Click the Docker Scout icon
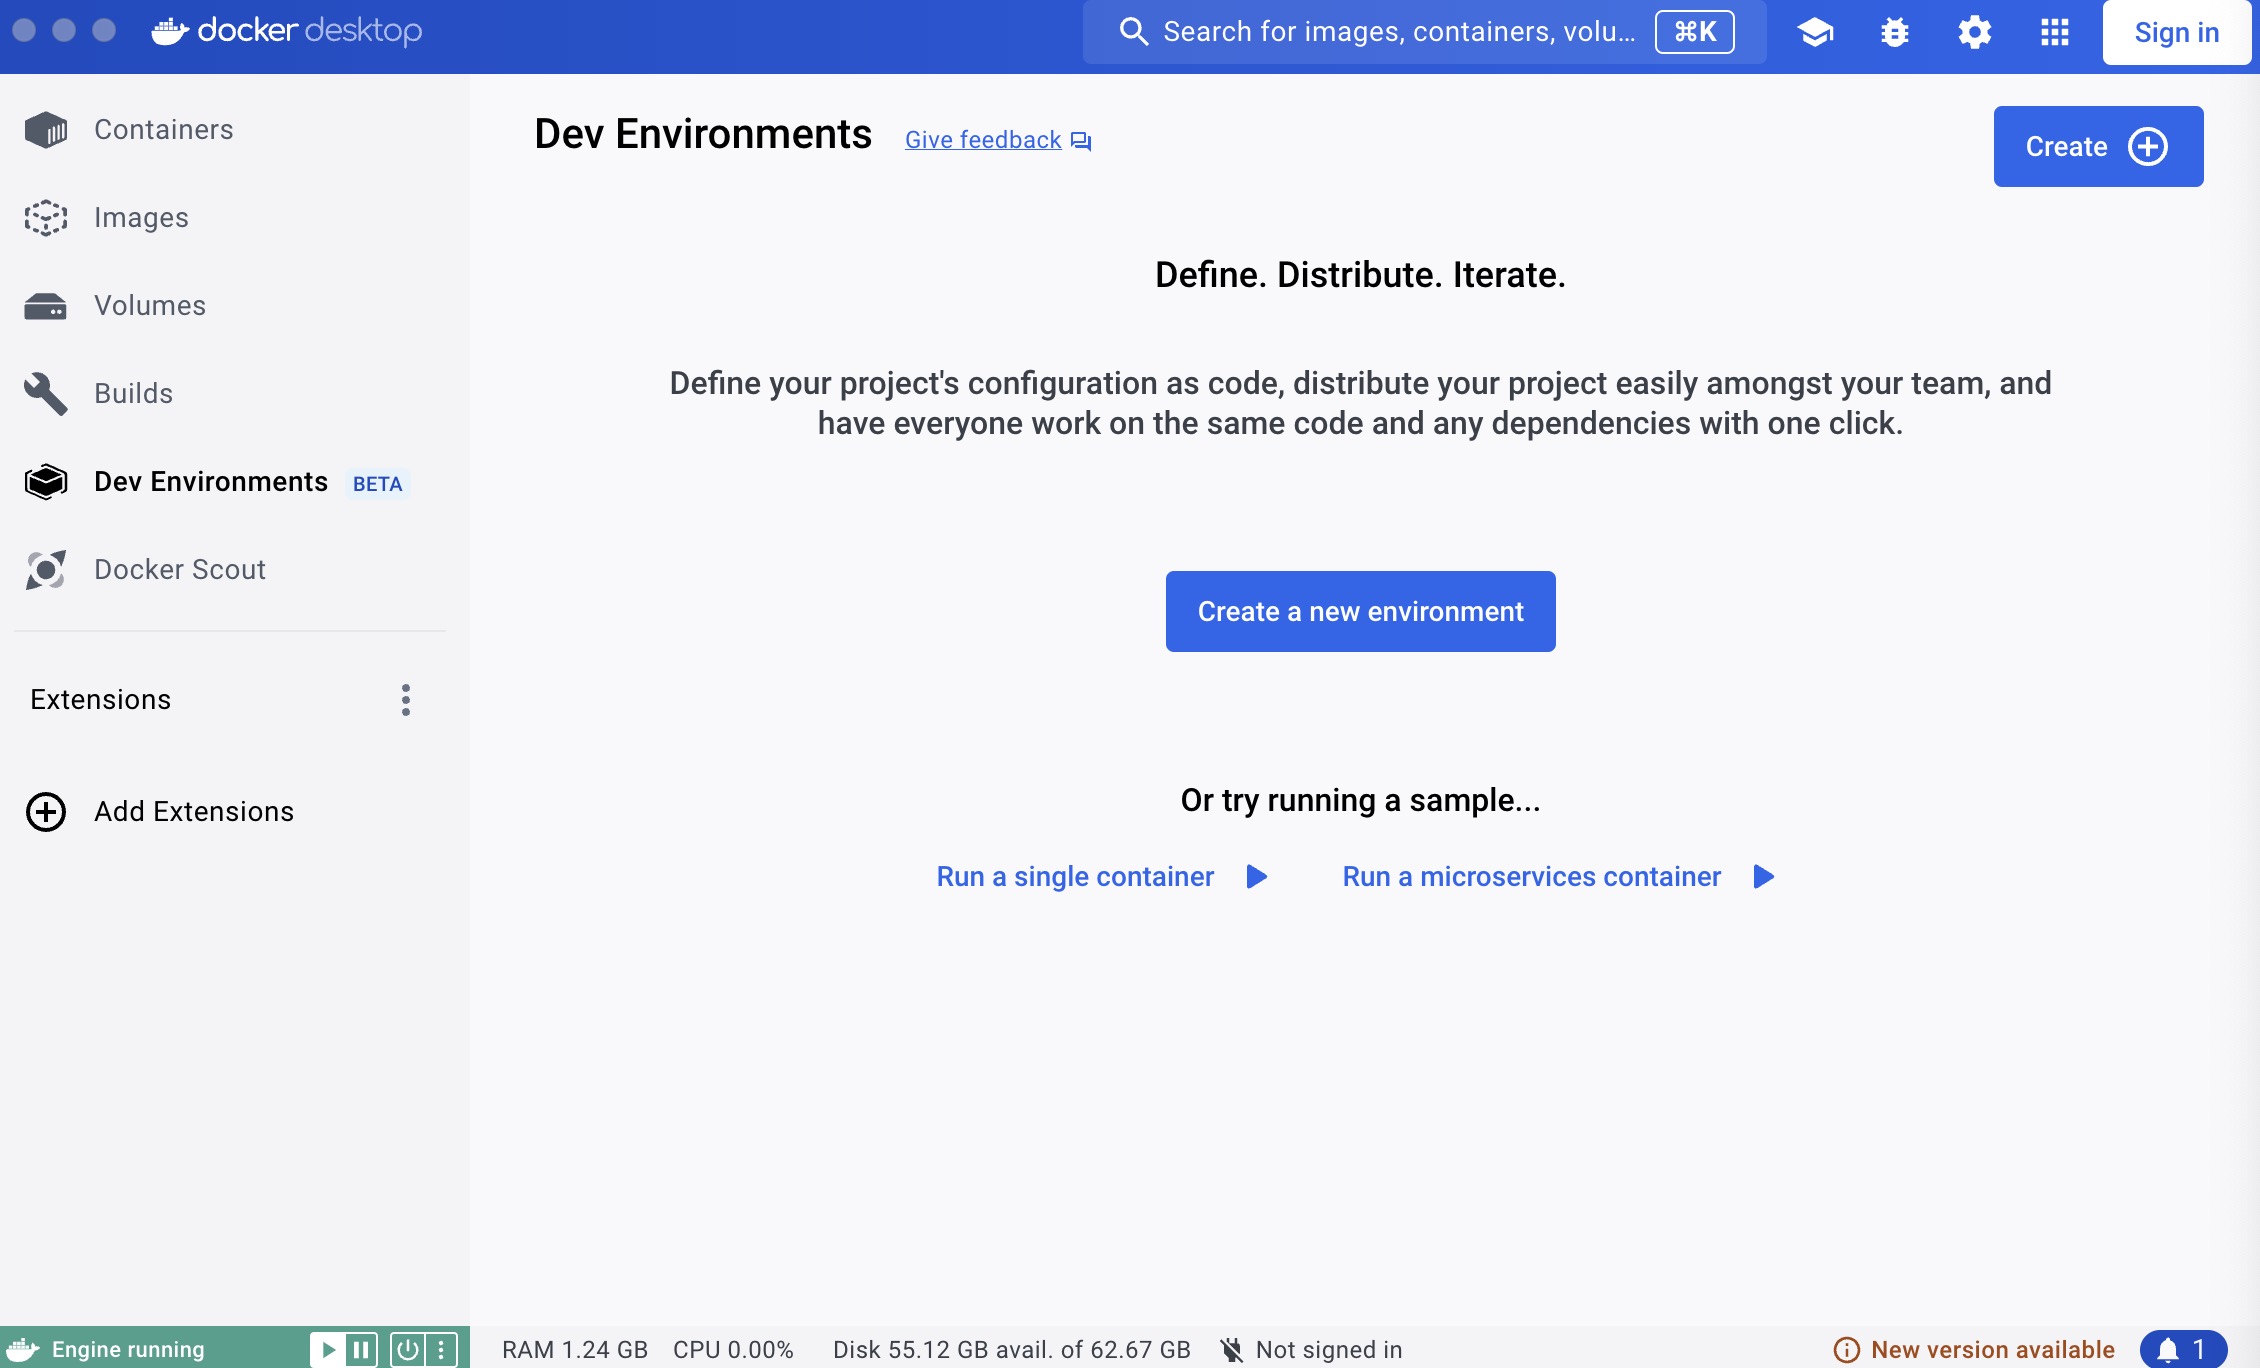Viewport: 2260px width, 1368px height. [46, 570]
